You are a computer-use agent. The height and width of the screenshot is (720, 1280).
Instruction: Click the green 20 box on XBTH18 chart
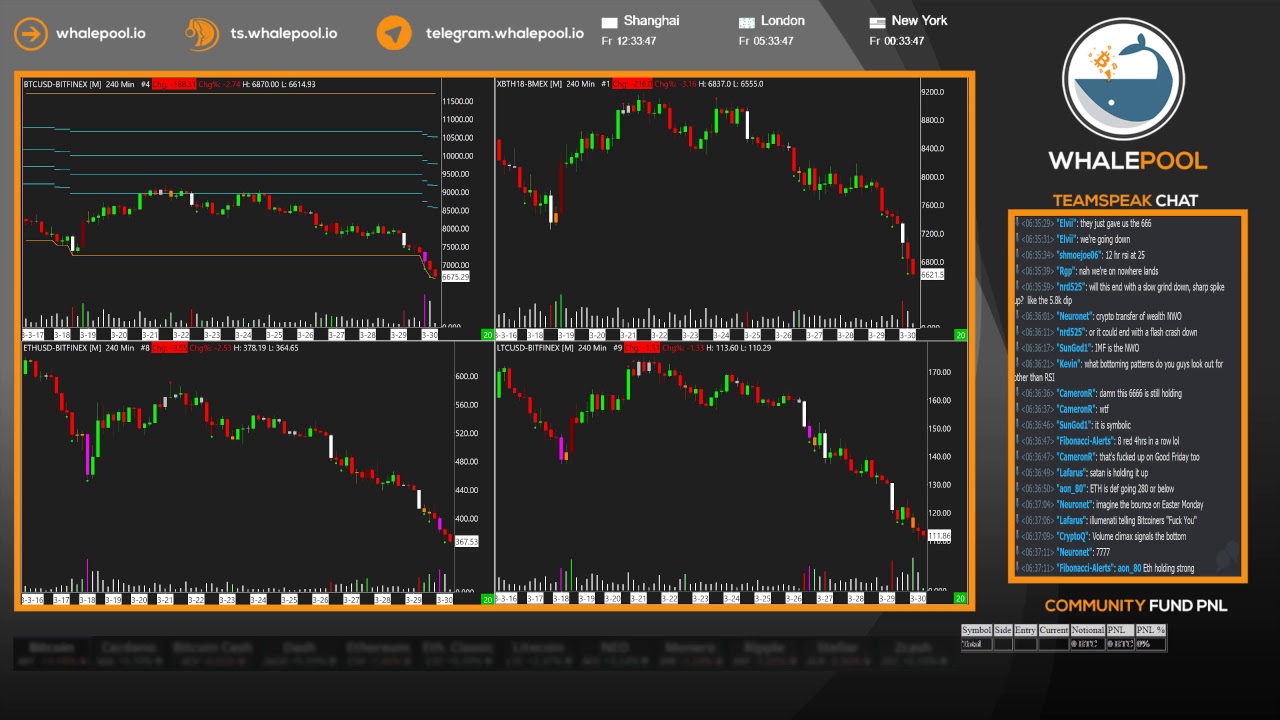[x=960, y=335]
